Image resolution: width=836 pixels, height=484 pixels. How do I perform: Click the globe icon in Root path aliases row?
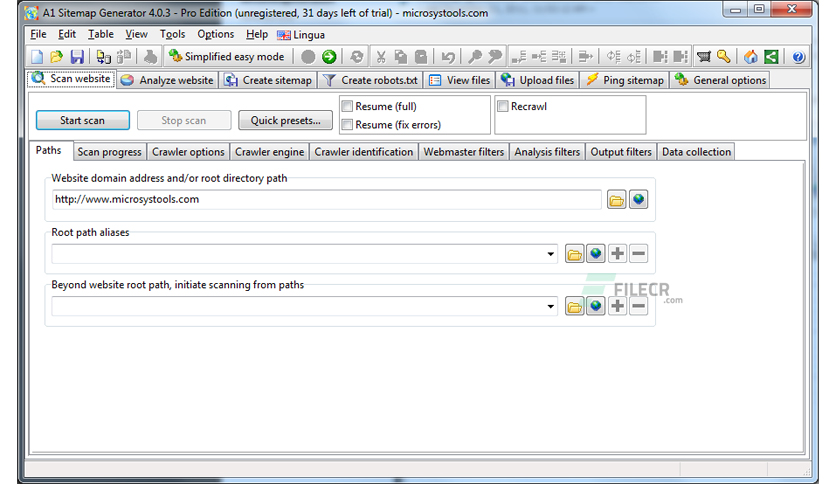[596, 254]
